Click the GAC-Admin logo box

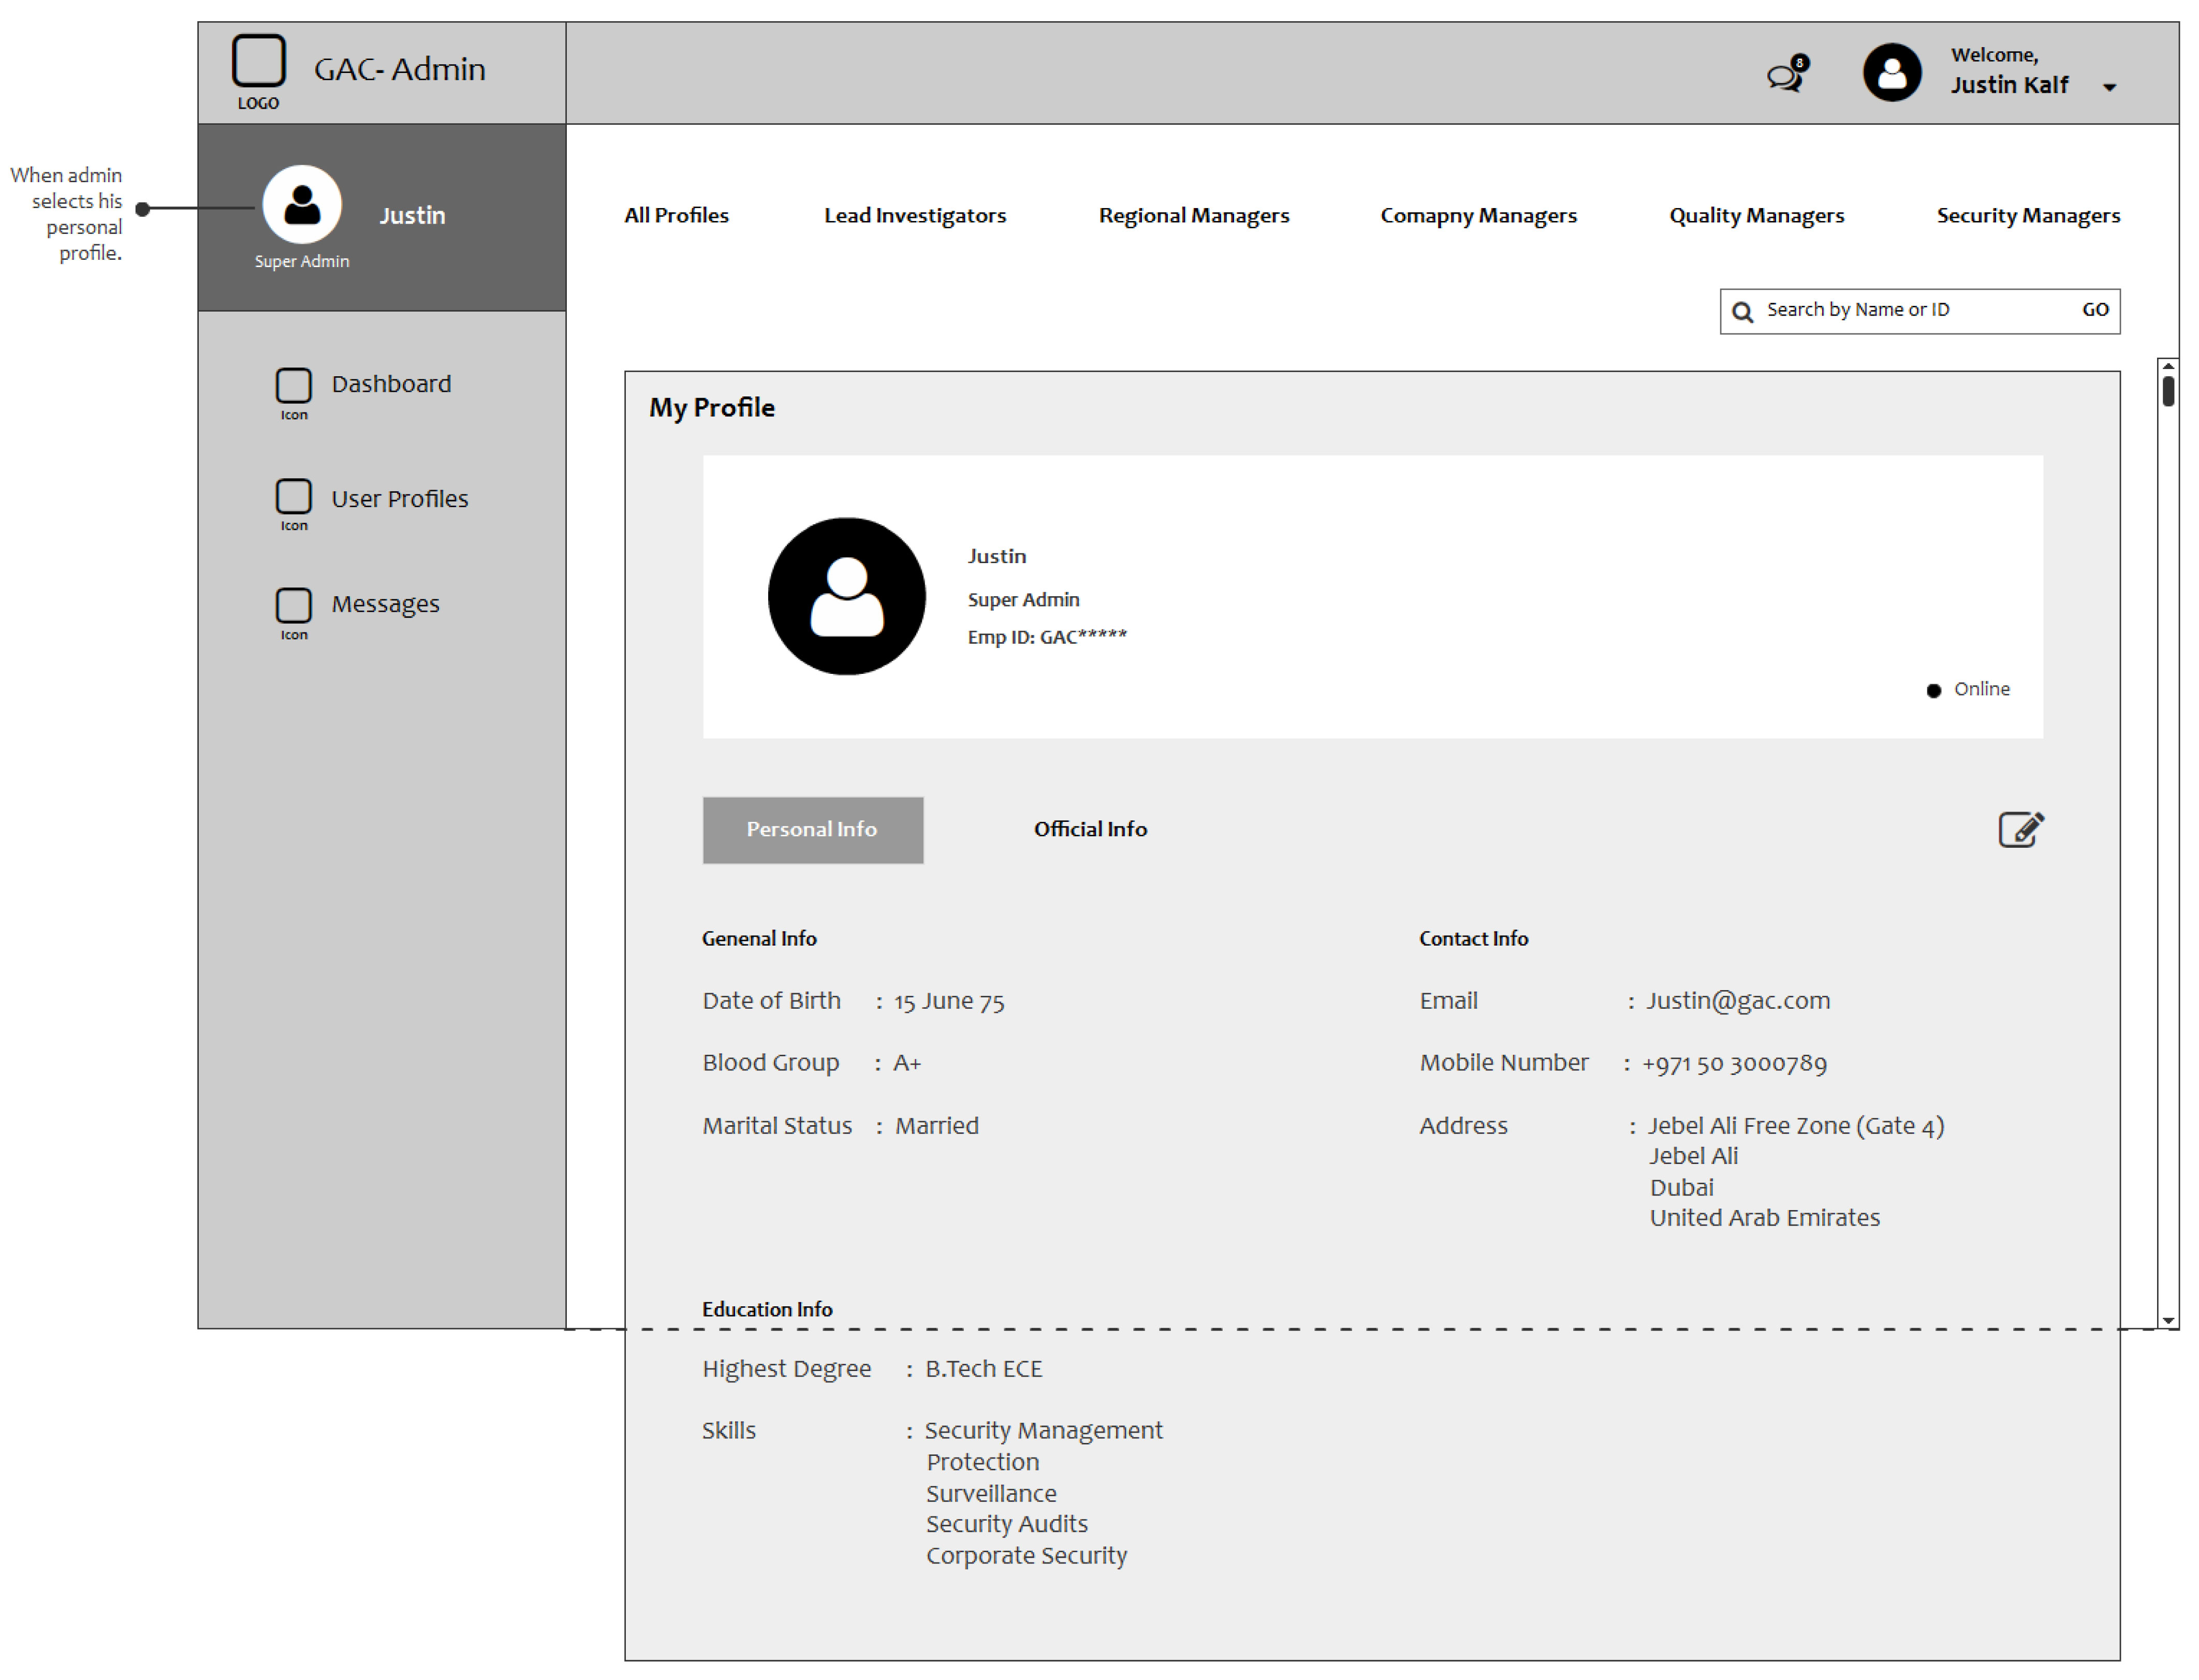tap(258, 61)
